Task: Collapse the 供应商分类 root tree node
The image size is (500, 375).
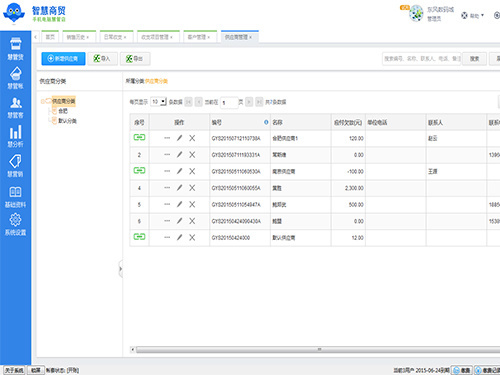Action: (x=42, y=101)
